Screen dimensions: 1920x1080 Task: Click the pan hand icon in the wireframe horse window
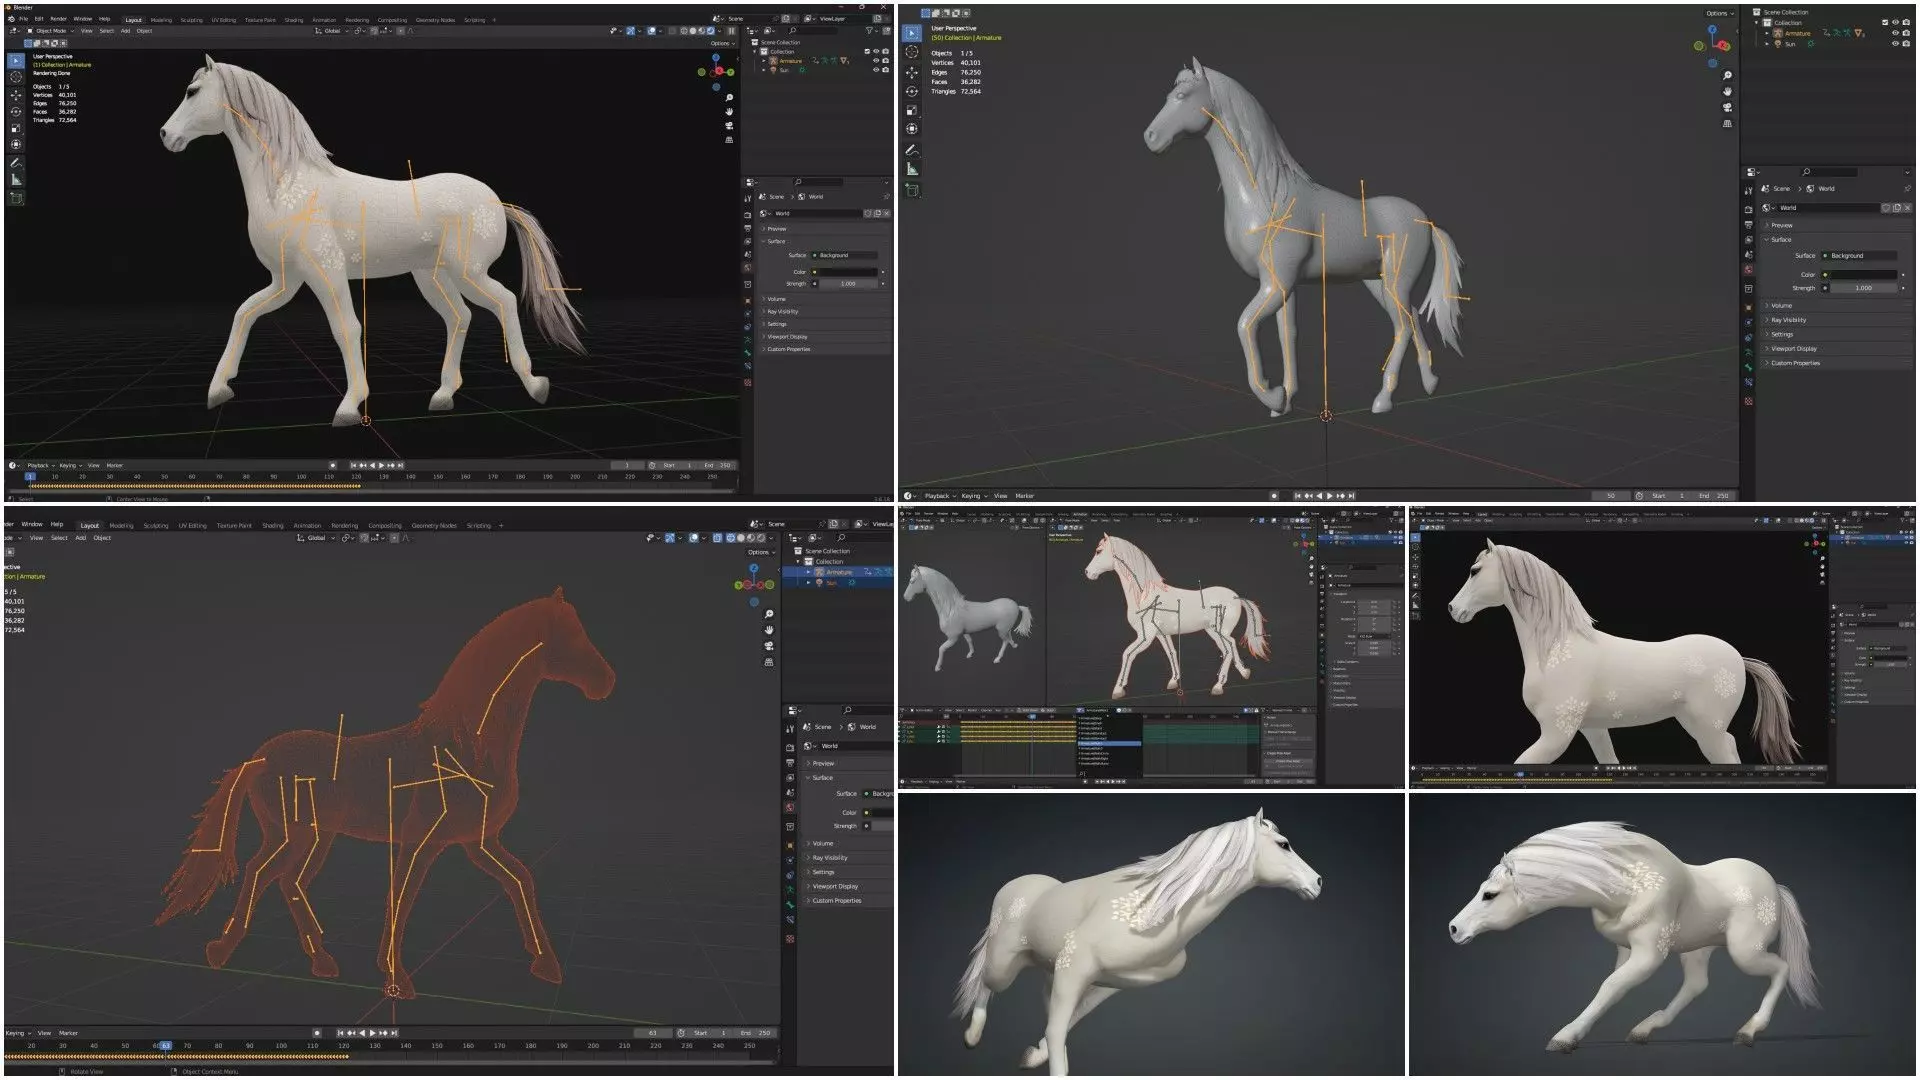pos(768,630)
